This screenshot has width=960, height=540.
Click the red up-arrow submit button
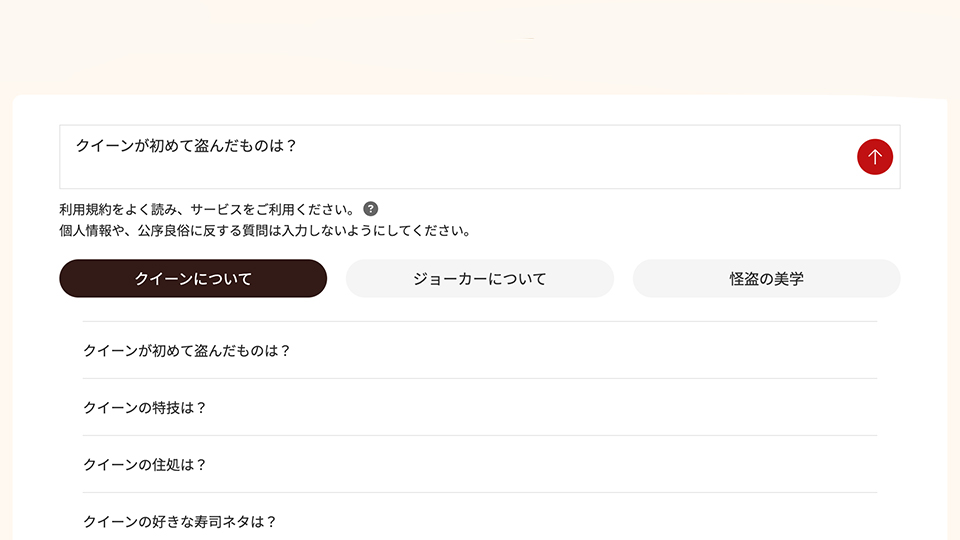(x=875, y=157)
